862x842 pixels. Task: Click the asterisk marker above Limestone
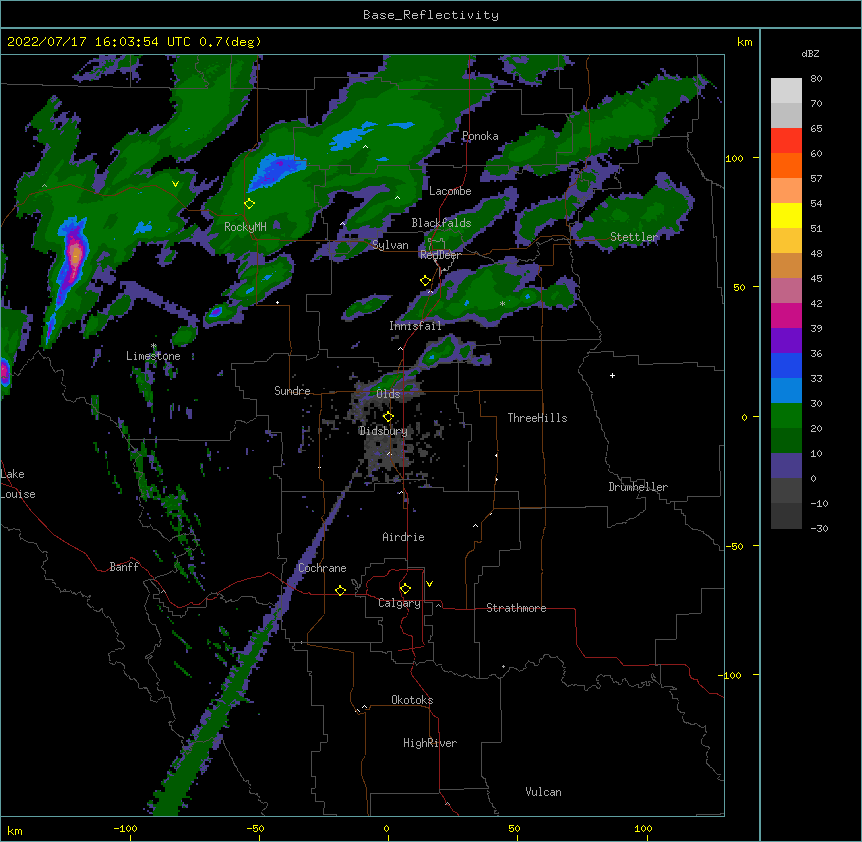tap(153, 346)
